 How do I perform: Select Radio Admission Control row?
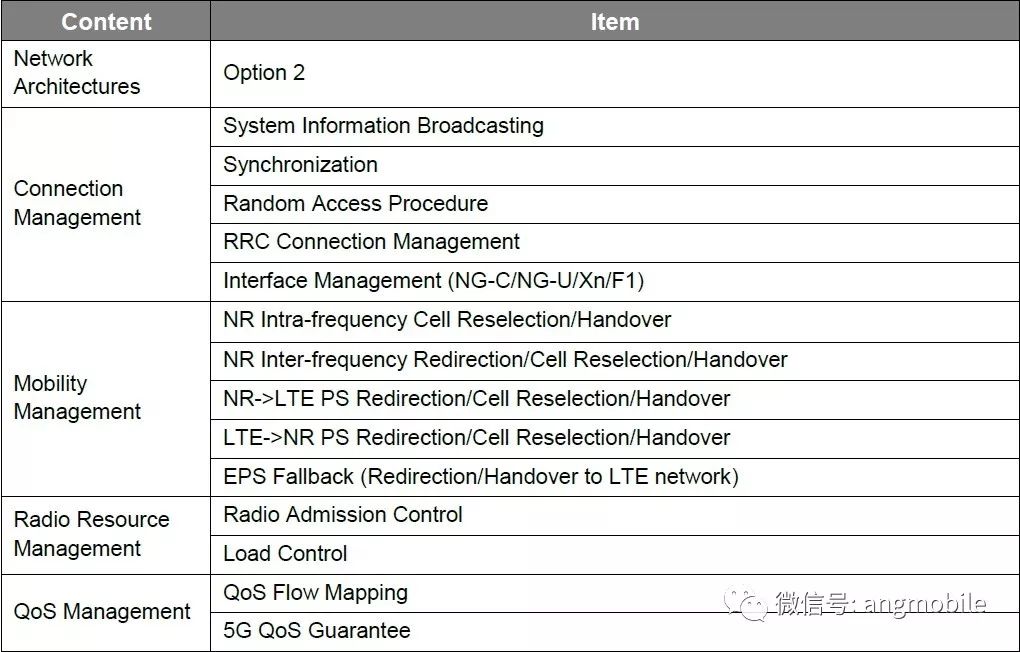click(x=615, y=516)
